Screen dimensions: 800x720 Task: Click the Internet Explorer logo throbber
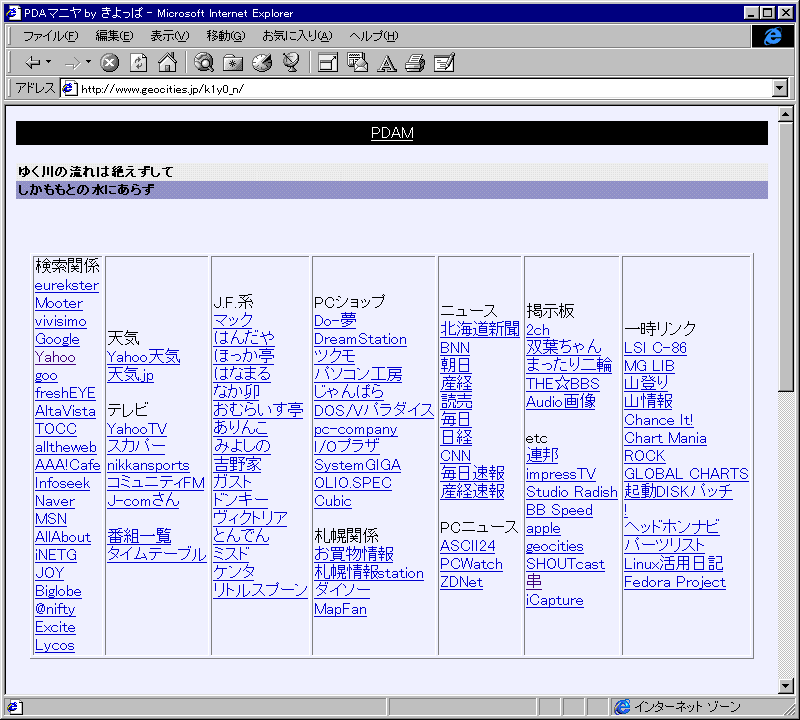pyautogui.click(x=772, y=36)
